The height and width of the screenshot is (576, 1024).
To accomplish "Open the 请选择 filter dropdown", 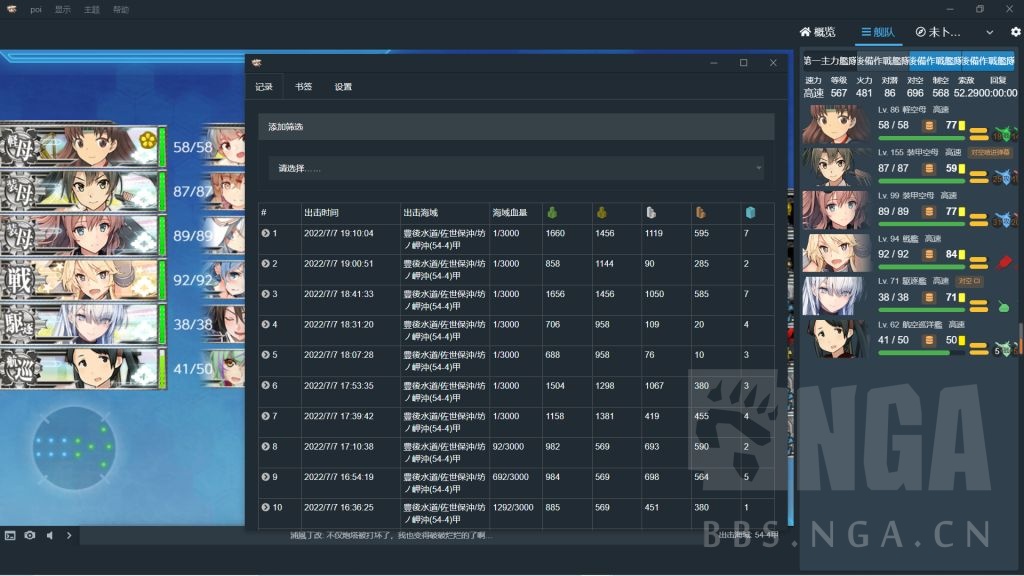I will point(516,168).
